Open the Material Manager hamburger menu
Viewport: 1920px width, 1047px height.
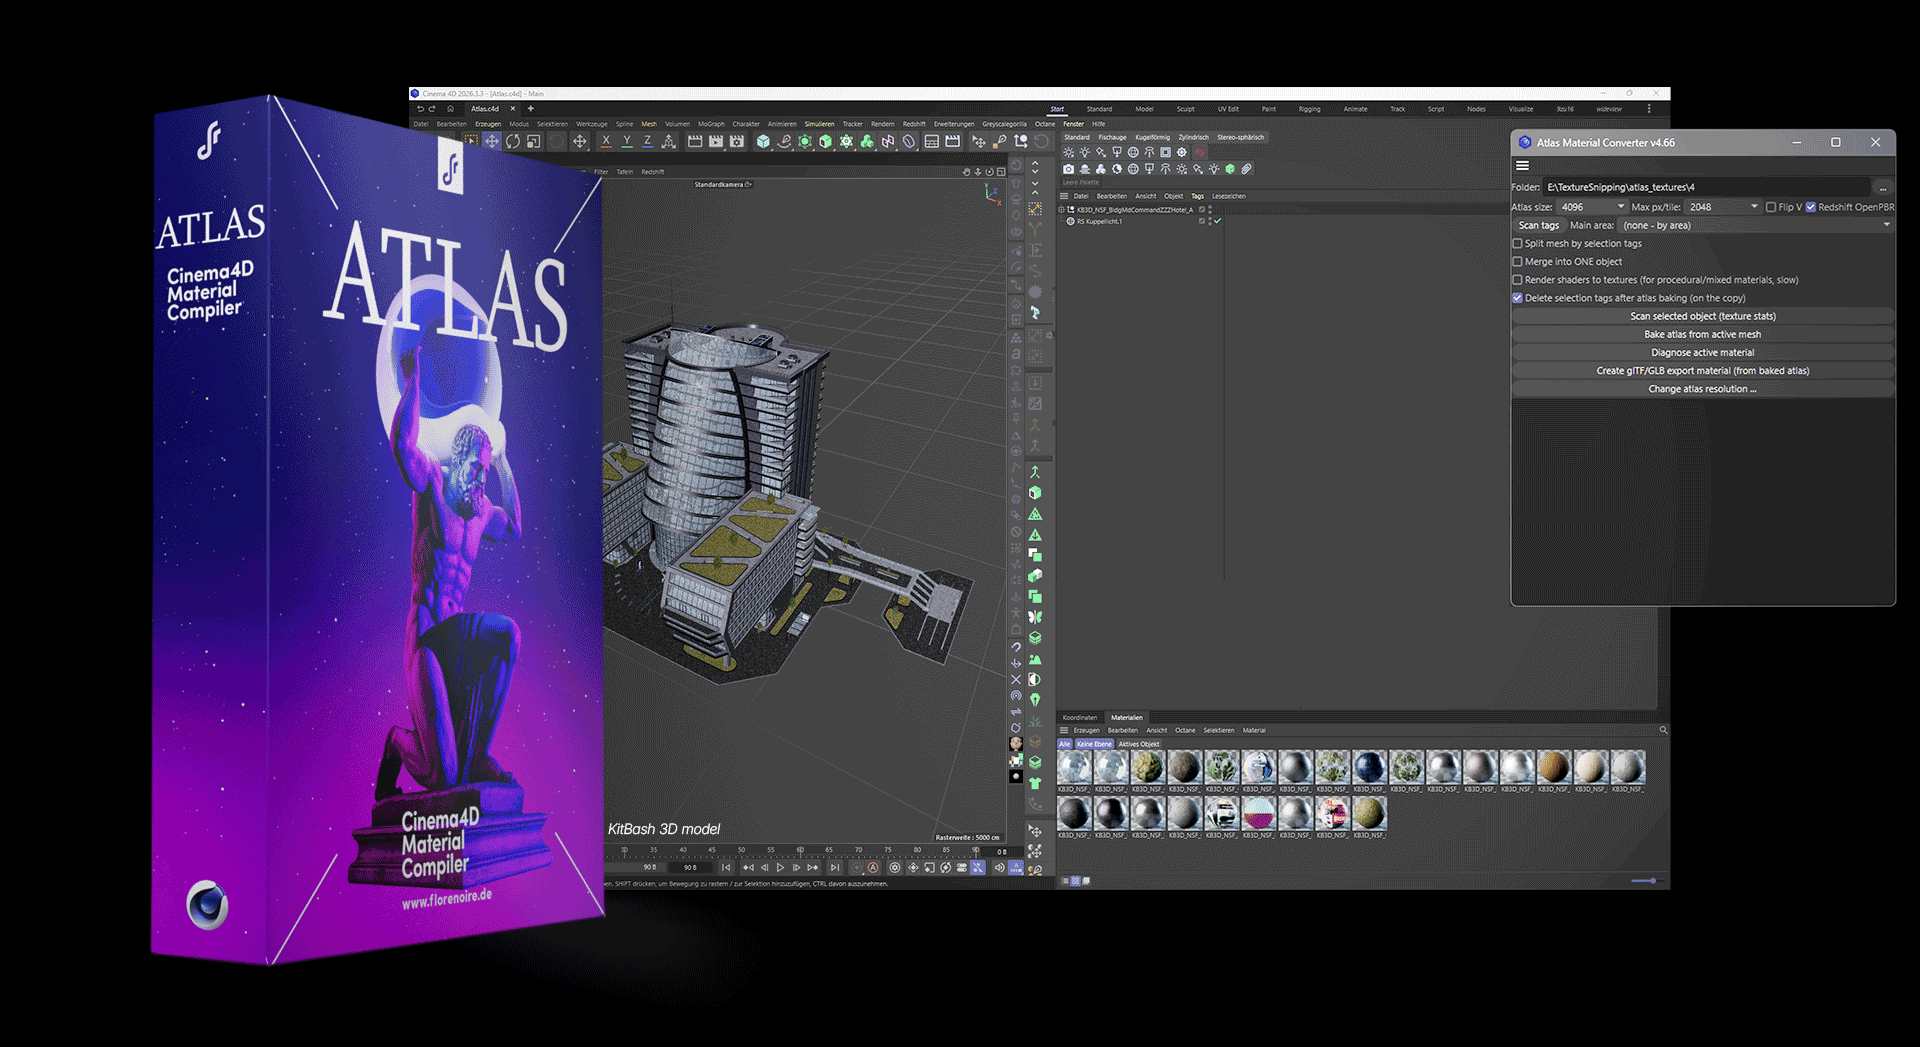coord(1064,730)
